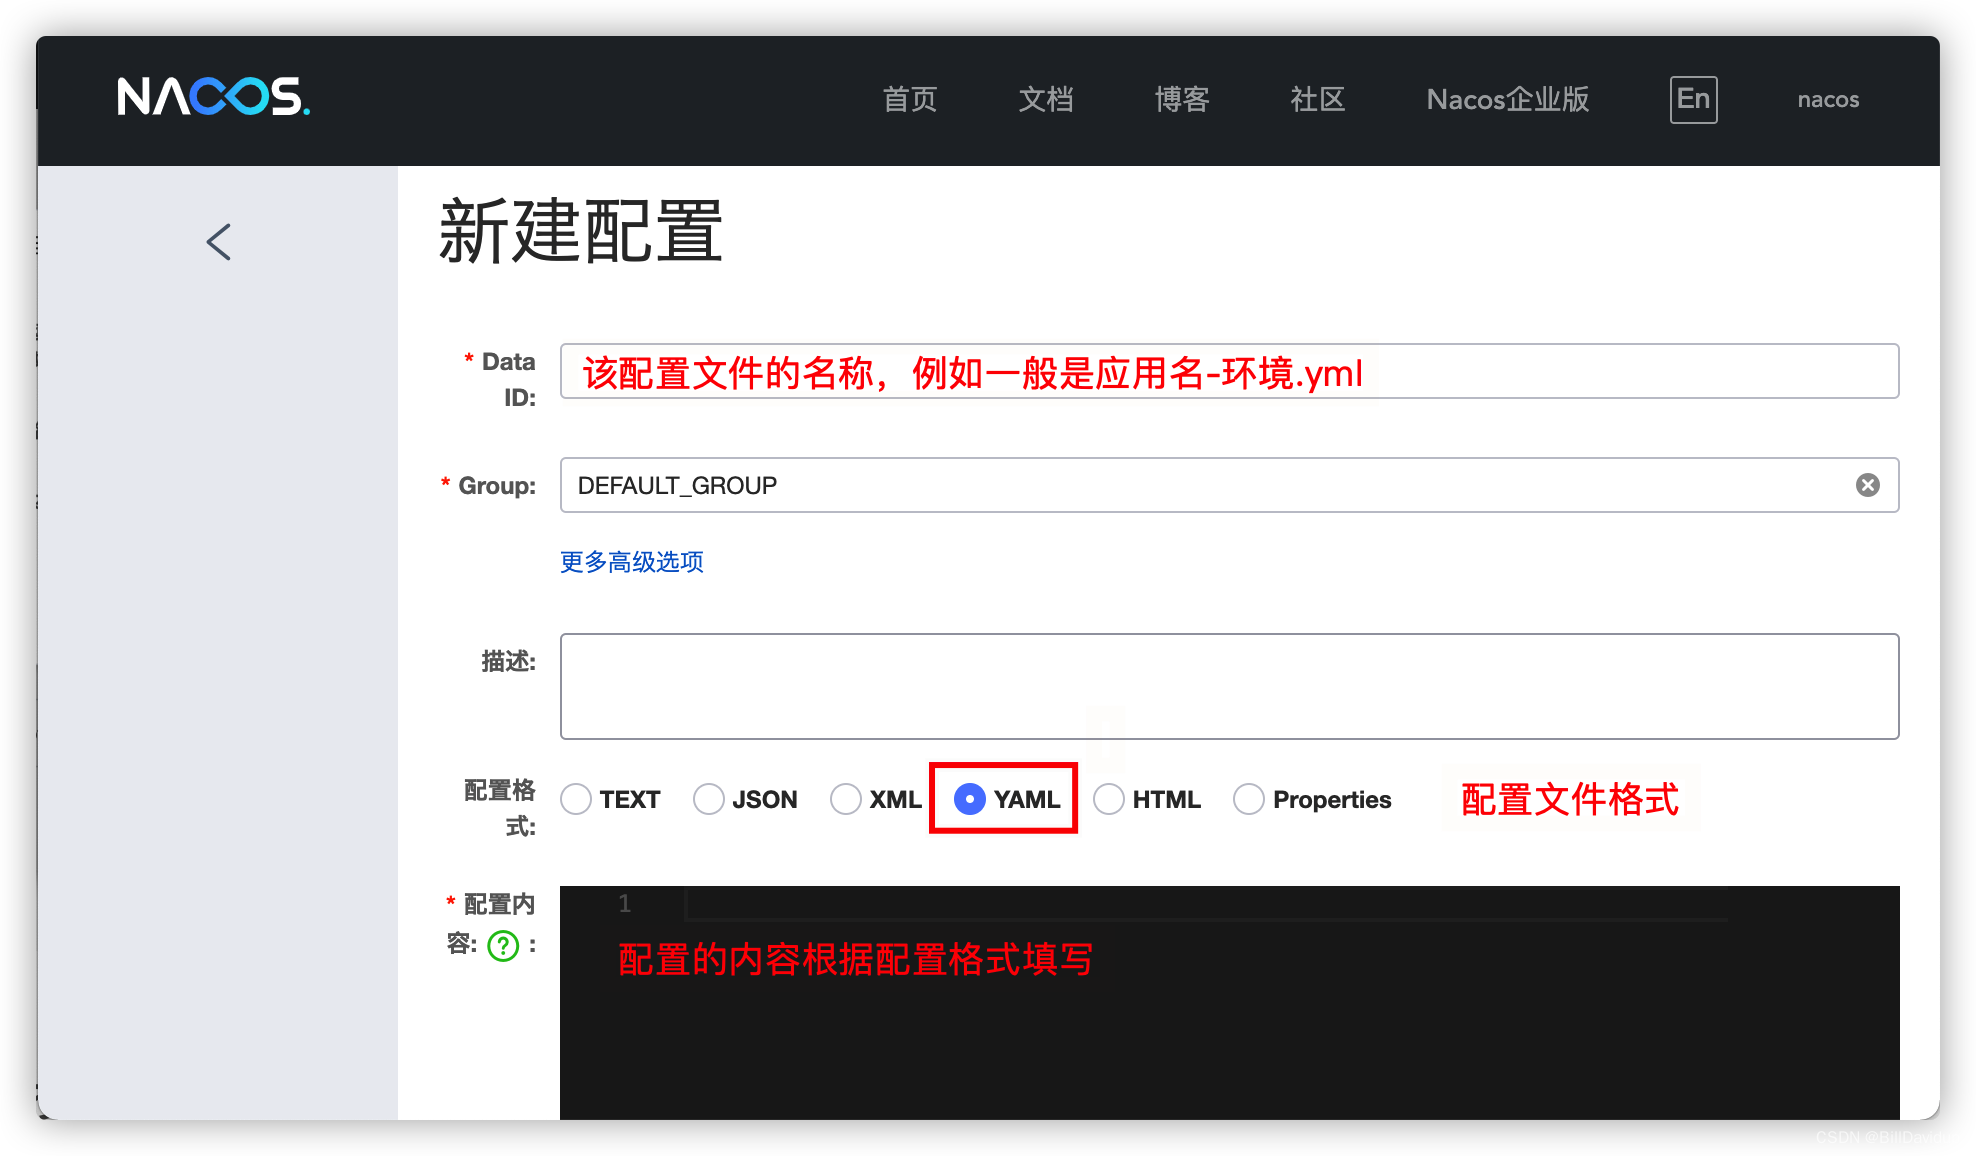1976x1156 pixels.
Task: Open the 文档 menu item
Action: (1045, 99)
